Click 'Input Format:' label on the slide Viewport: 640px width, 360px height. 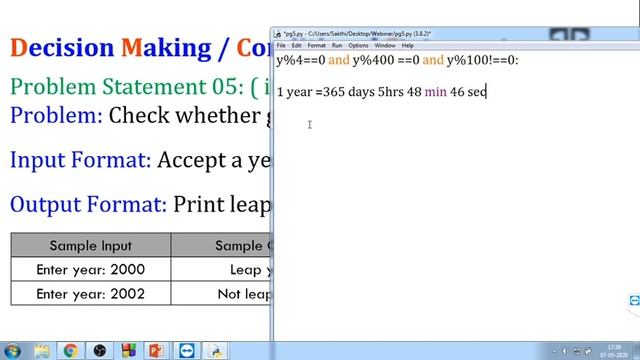(x=81, y=160)
